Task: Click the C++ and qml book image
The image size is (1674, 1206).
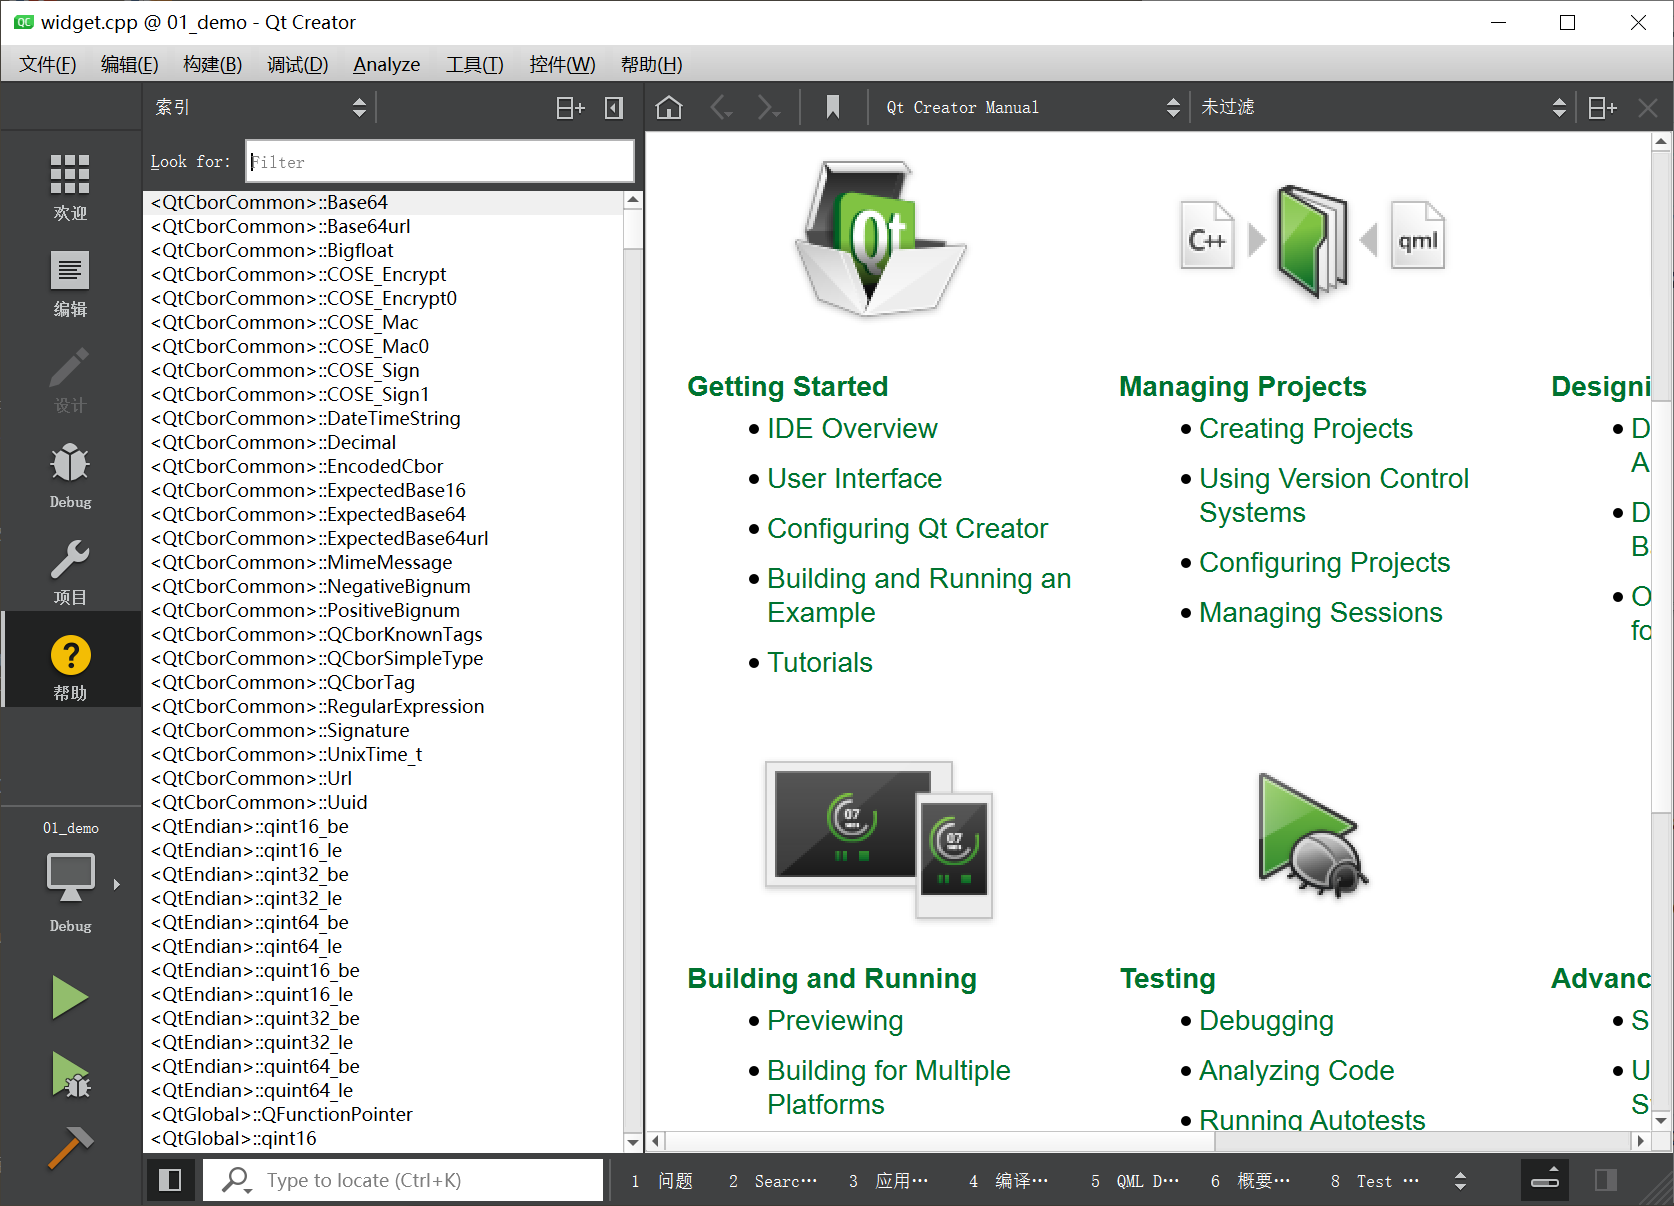Action: tap(1312, 240)
